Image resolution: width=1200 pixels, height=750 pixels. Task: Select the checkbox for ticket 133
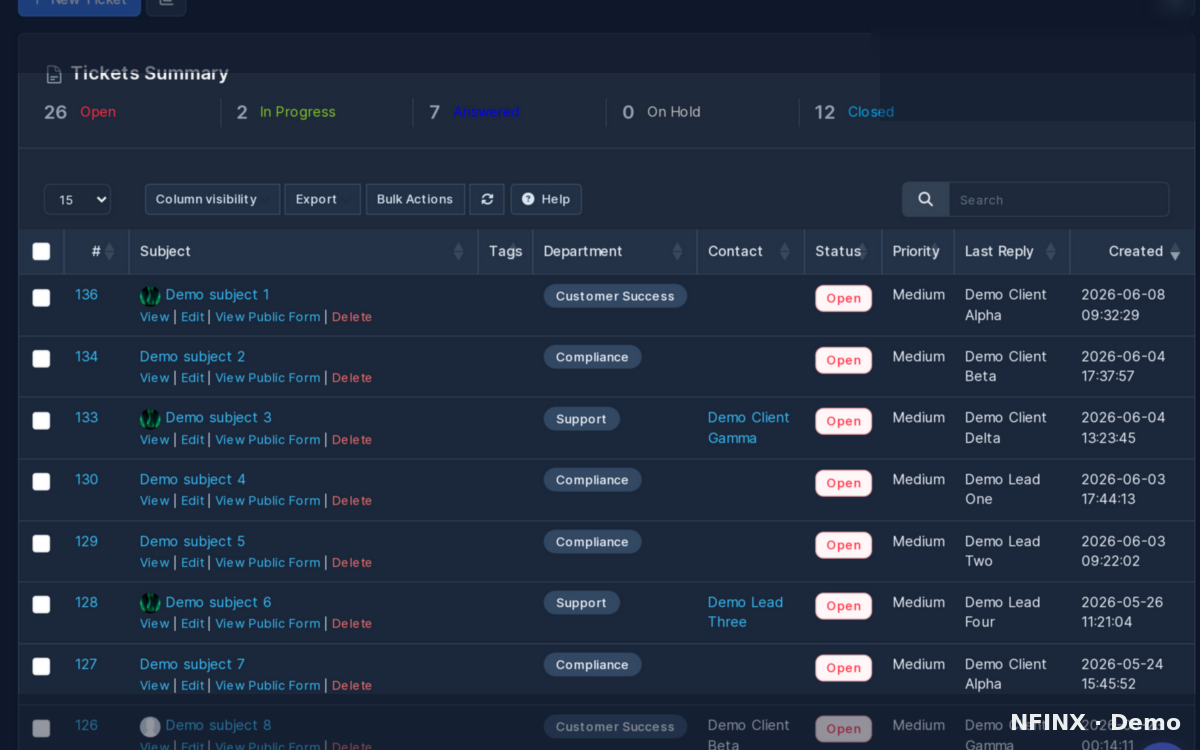click(x=41, y=420)
